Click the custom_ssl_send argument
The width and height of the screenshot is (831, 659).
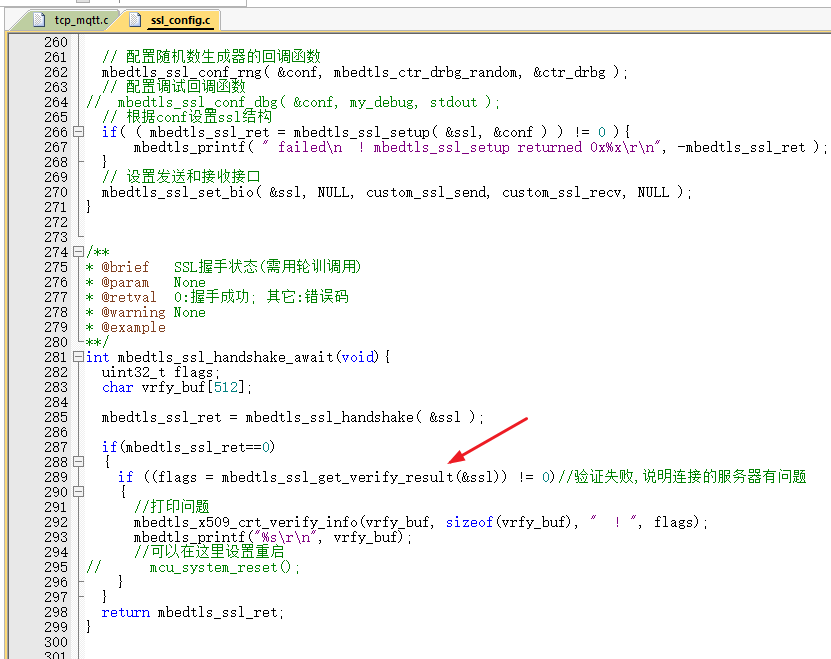426,192
